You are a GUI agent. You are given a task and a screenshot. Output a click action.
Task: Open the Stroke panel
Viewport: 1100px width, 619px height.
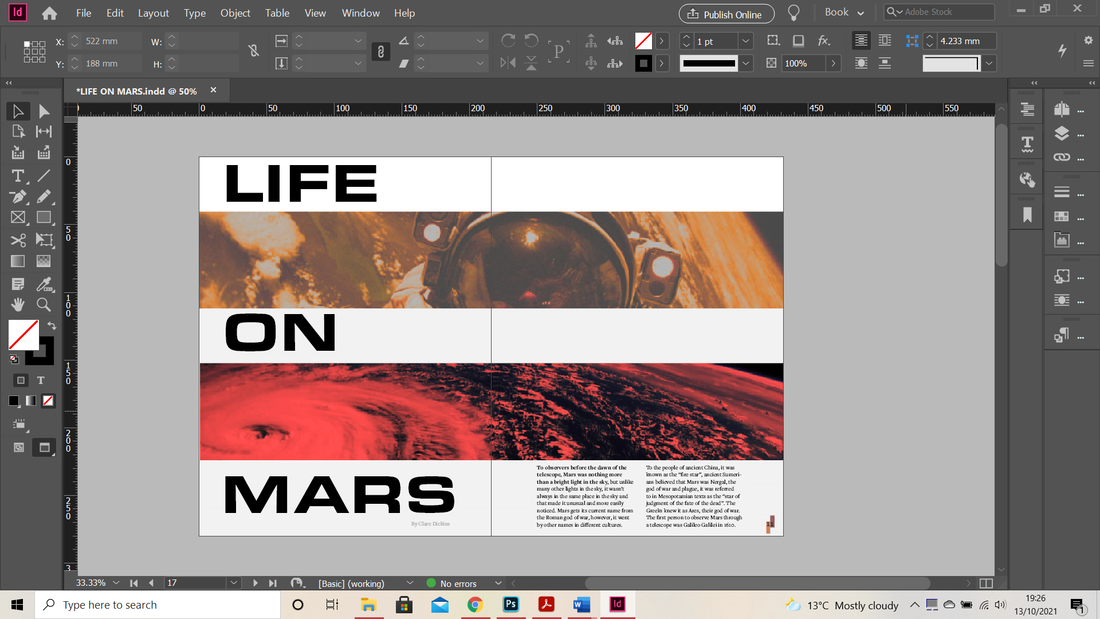click(1061, 192)
